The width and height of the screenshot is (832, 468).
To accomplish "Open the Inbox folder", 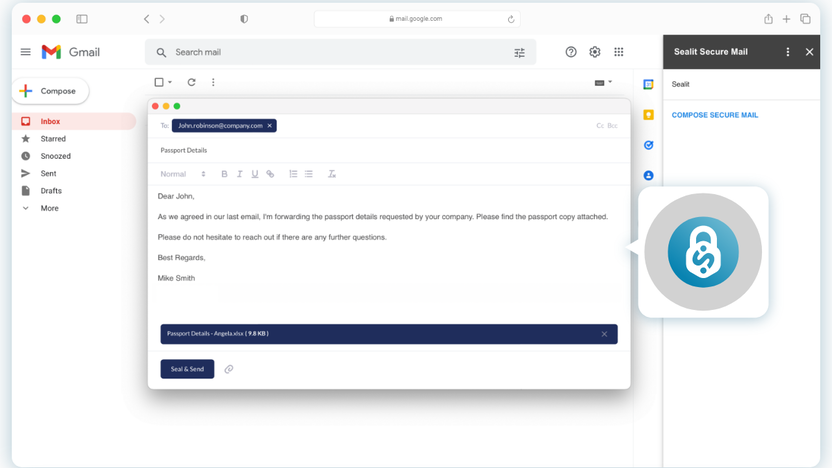I will (x=74, y=122).
